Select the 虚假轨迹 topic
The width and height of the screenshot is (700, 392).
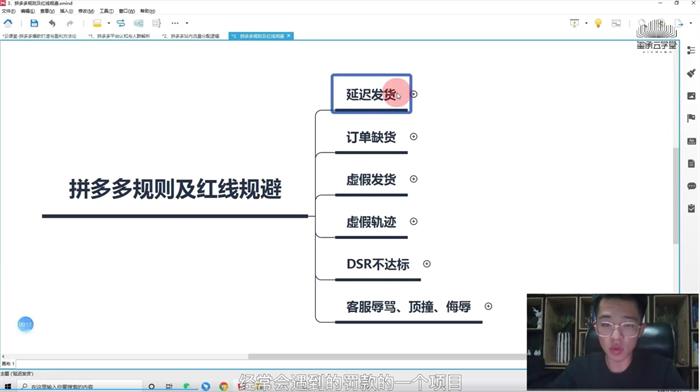tap(371, 222)
